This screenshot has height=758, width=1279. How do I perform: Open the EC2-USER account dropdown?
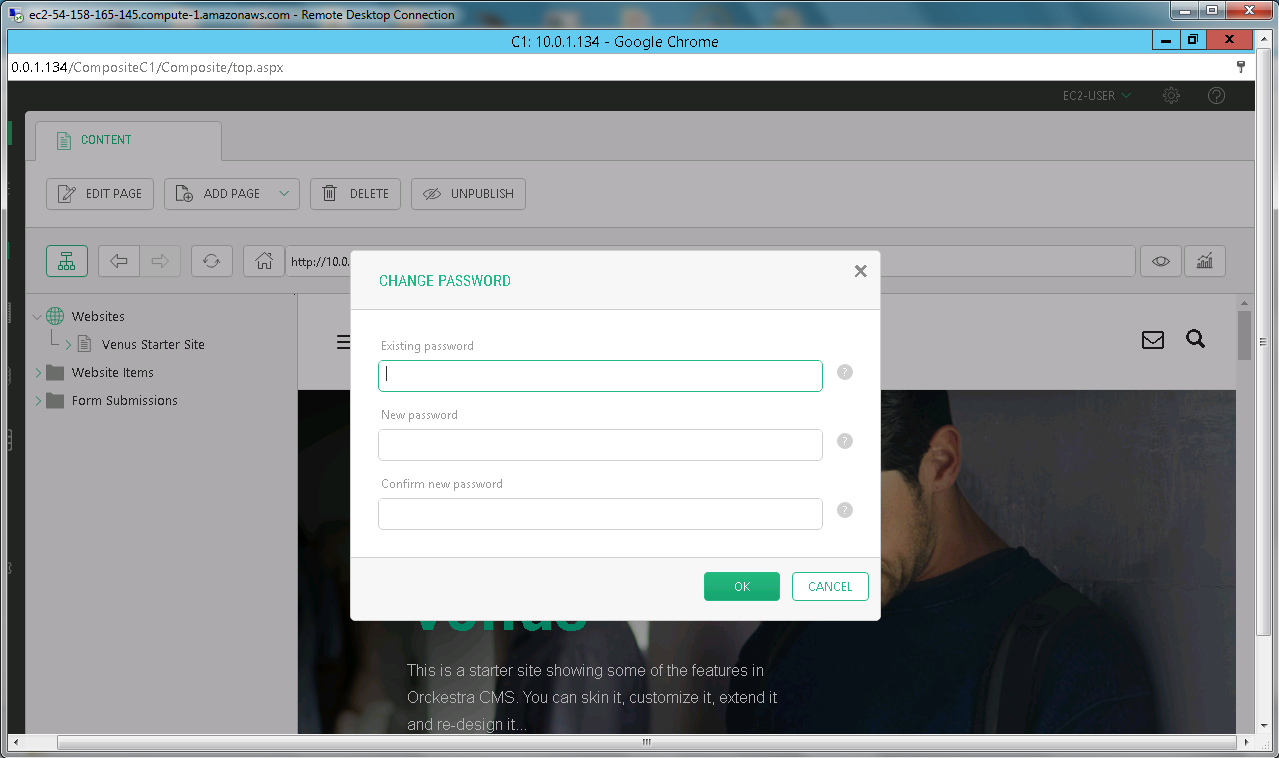(1096, 96)
